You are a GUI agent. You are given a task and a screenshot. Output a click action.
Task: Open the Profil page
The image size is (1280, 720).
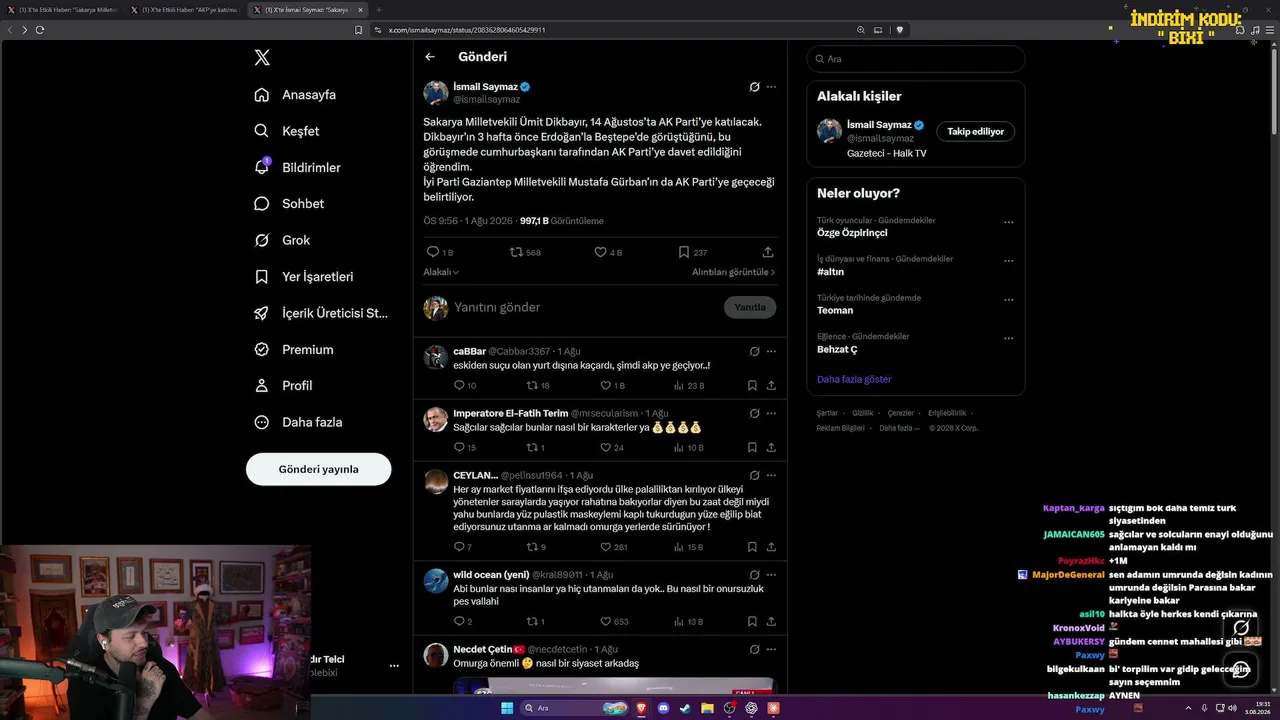coord(284,386)
